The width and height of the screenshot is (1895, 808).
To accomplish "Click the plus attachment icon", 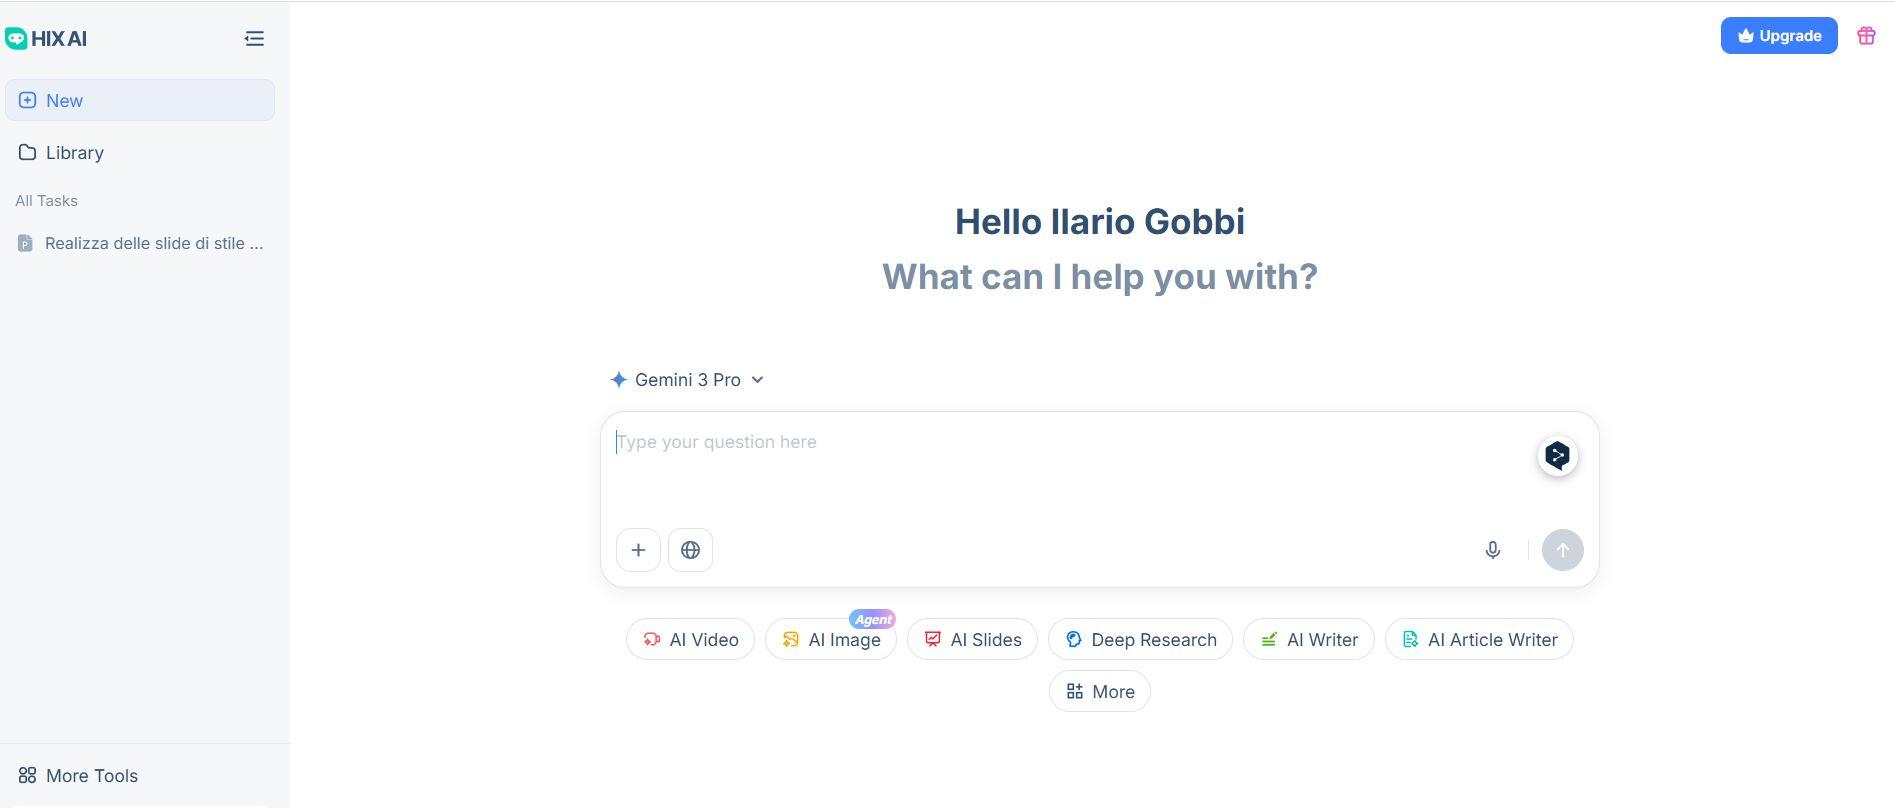I will point(638,550).
